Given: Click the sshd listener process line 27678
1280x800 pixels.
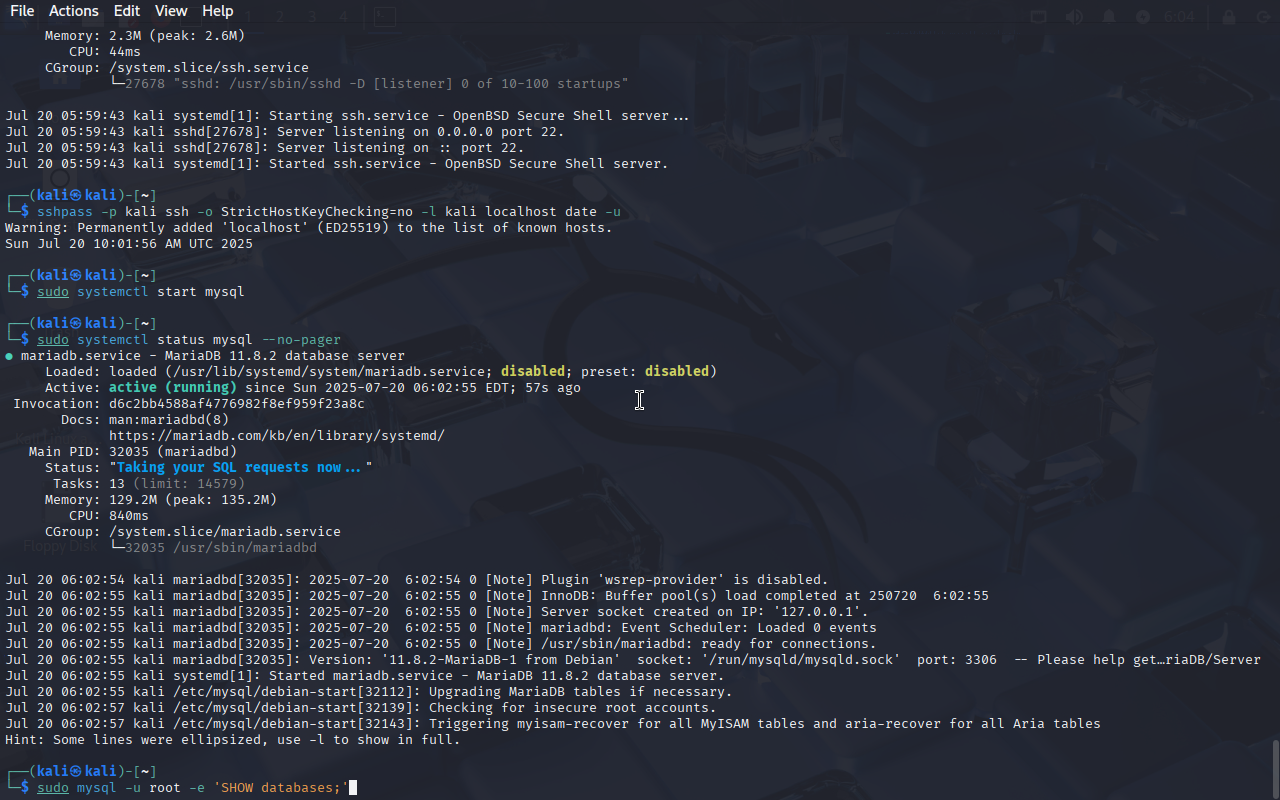Looking at the screenshot, I should 369,84.
